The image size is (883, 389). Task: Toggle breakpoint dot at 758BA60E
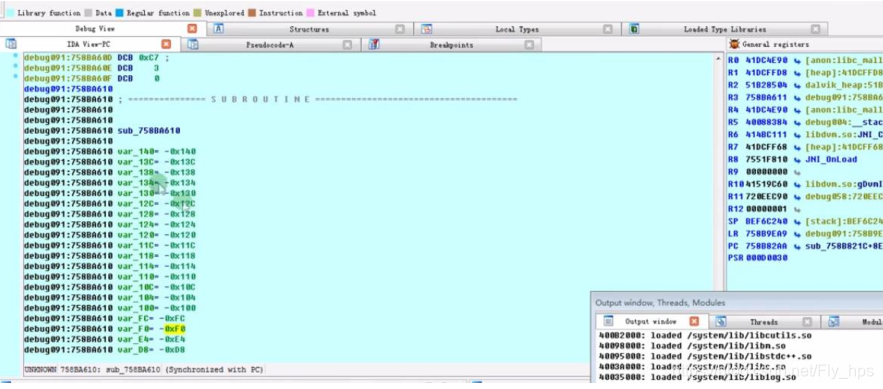[15, 67]
